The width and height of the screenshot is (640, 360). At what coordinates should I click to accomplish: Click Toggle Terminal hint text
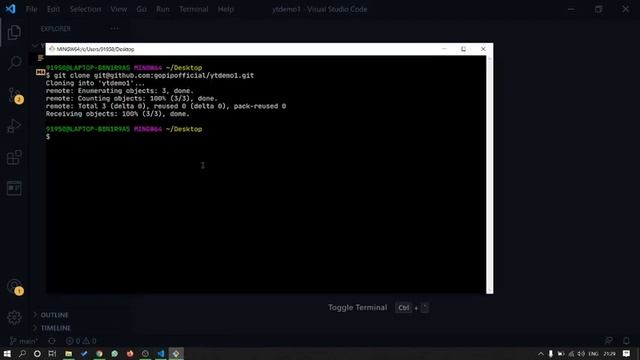click(x=358, y=308)
